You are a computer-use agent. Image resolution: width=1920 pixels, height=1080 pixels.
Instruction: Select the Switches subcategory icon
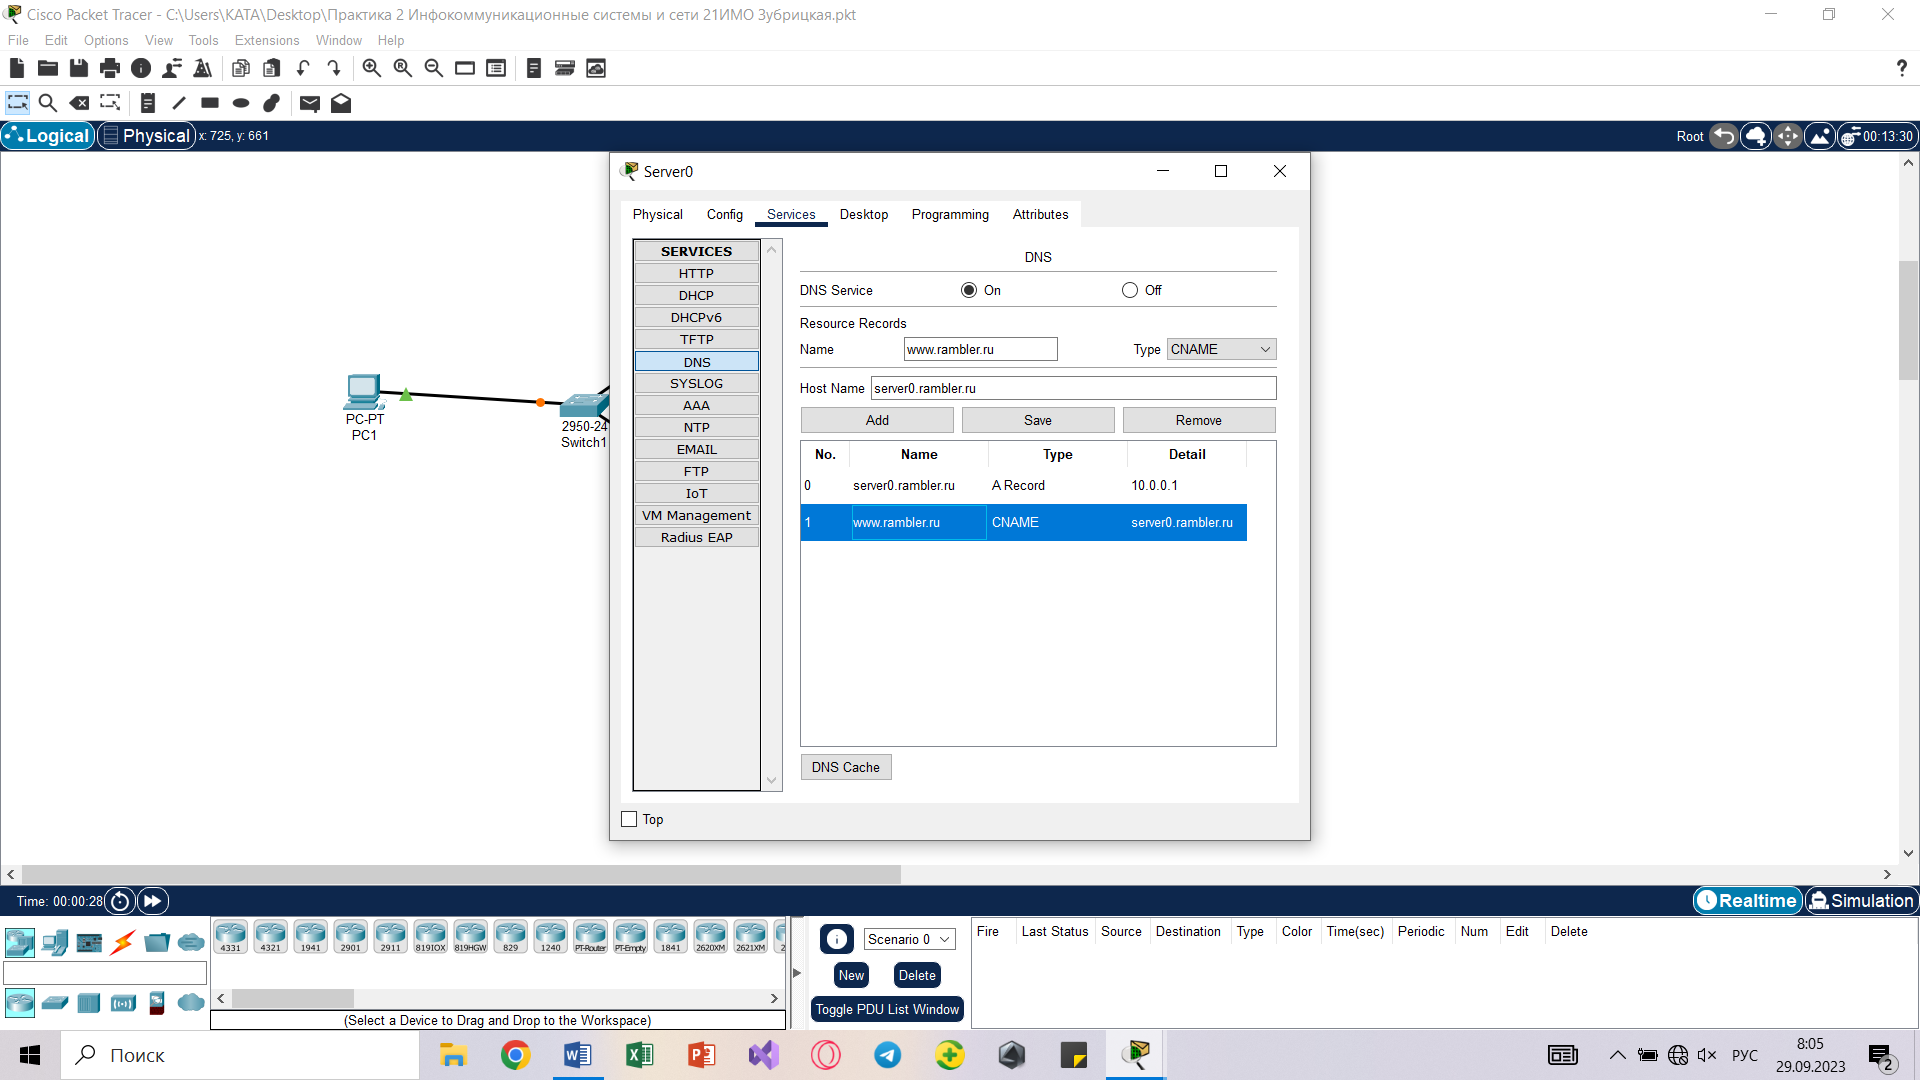point(55,1002)
